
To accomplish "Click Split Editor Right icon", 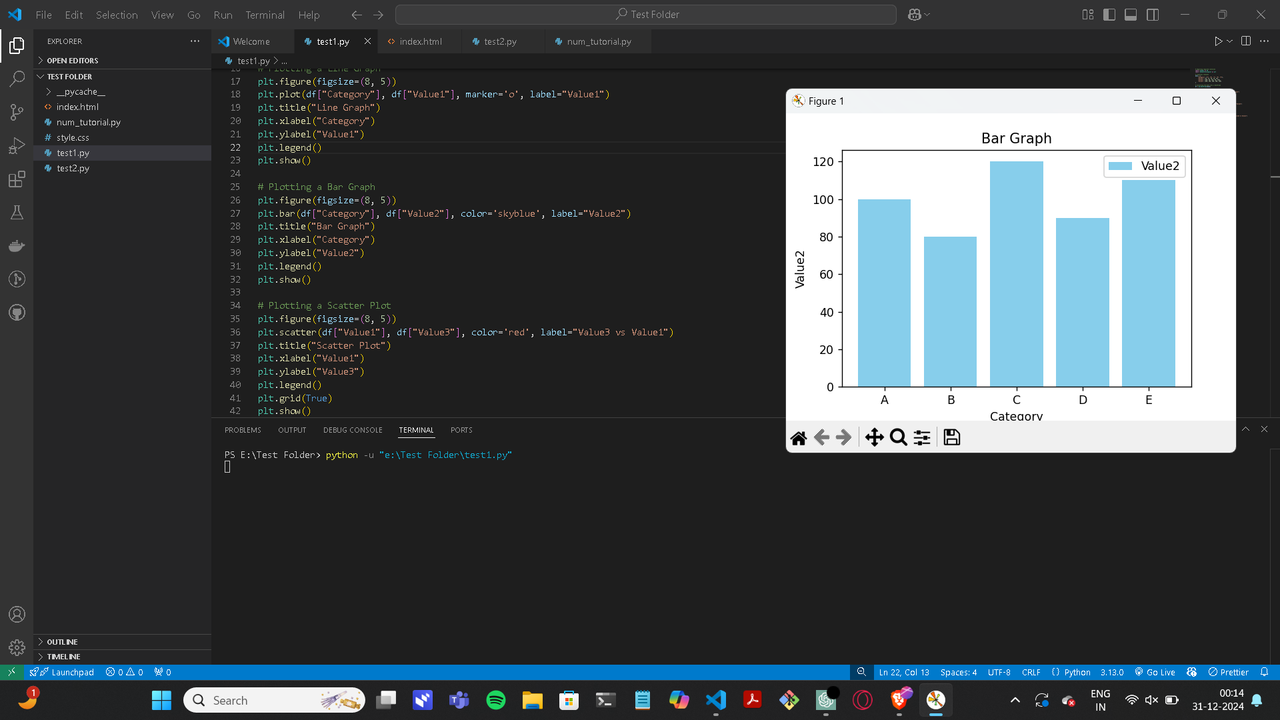I will pos(1246,41).
